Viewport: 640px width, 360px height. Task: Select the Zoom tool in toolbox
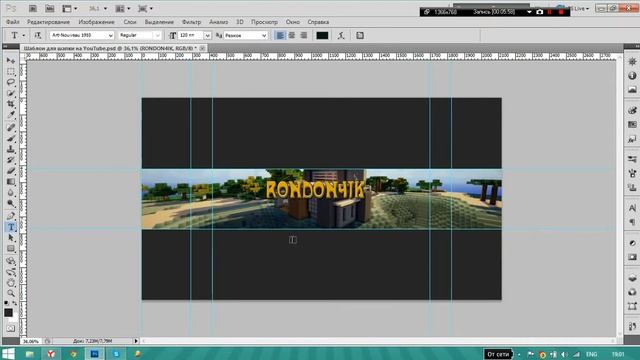coord(11,293)
